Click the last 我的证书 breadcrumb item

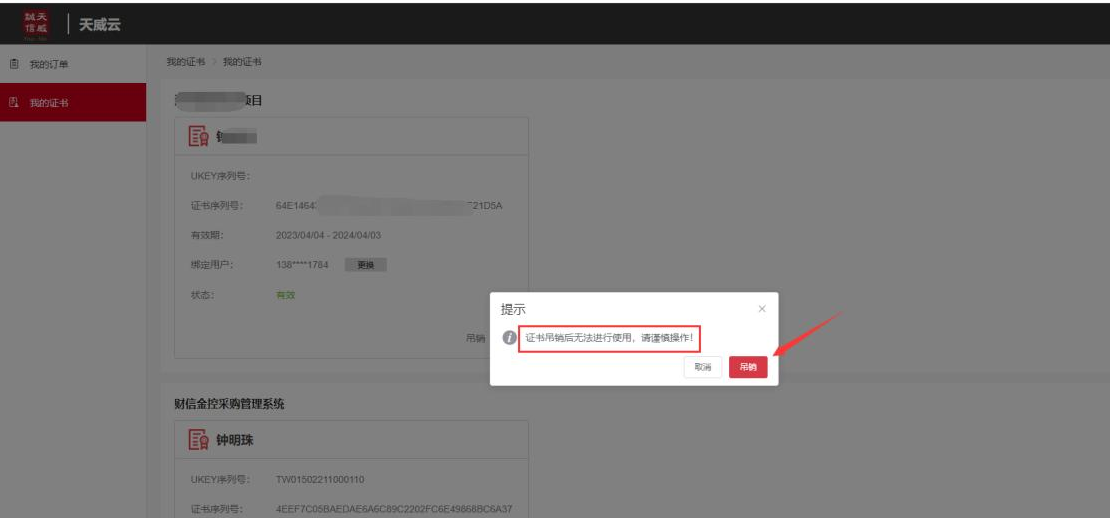(242, 62)
